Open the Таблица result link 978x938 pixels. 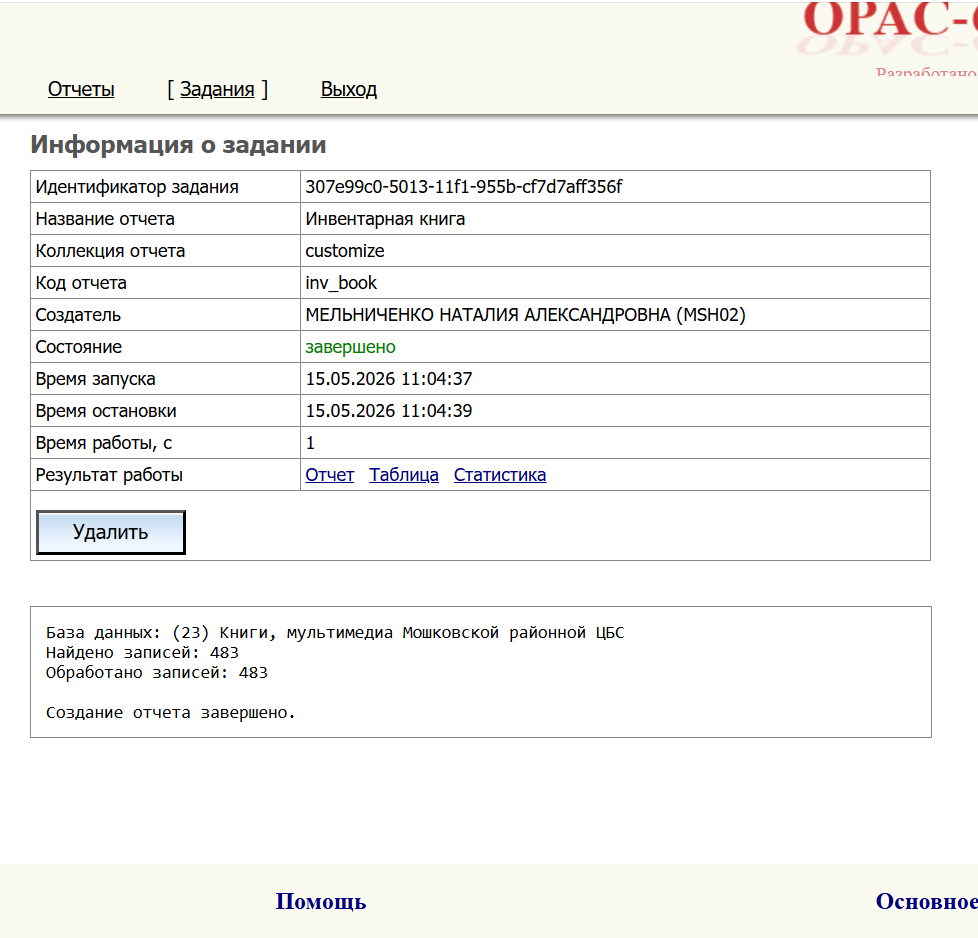coord(404,475)
